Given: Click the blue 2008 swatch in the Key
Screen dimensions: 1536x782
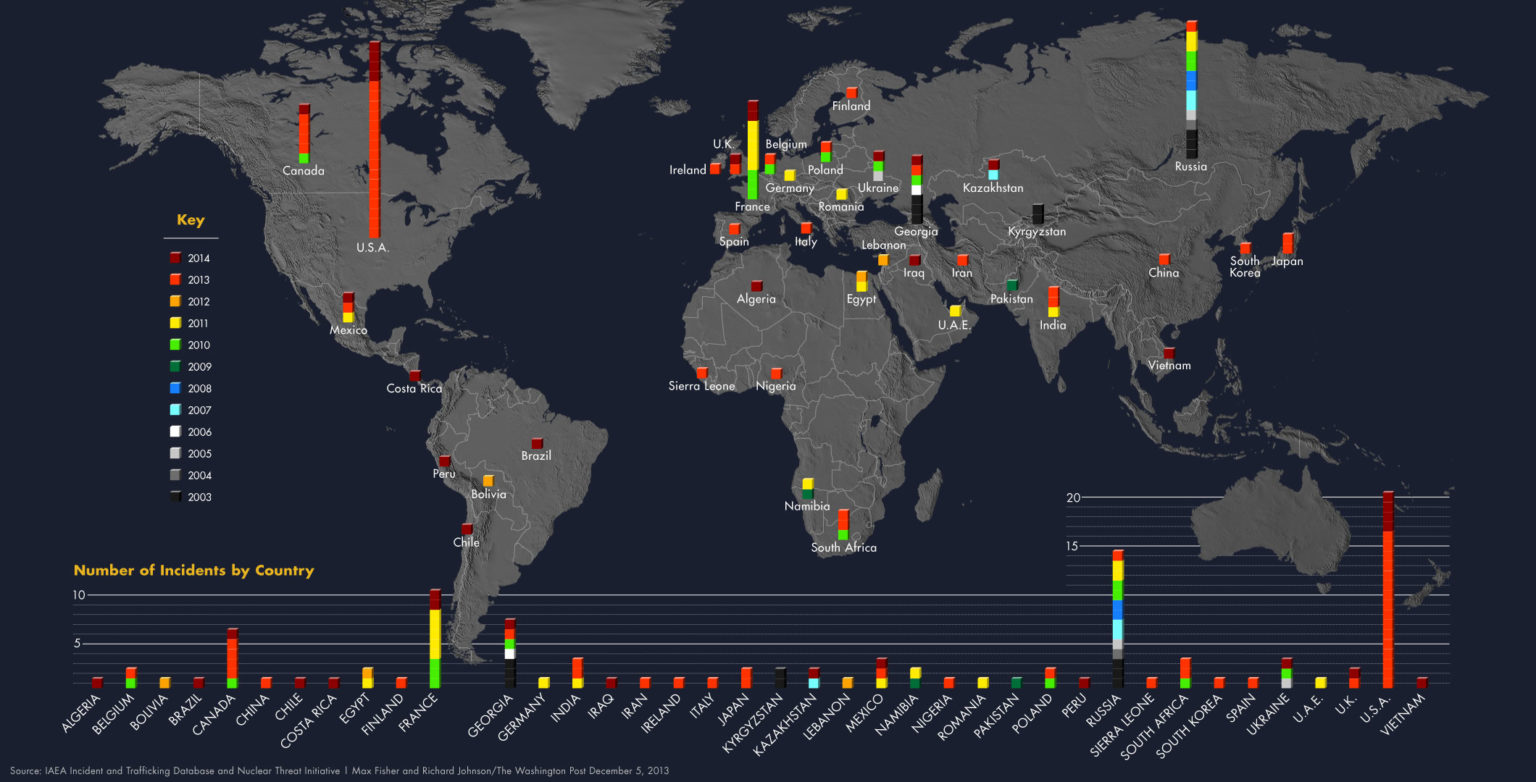Looking at the screenshot, I should pos(176,388).
